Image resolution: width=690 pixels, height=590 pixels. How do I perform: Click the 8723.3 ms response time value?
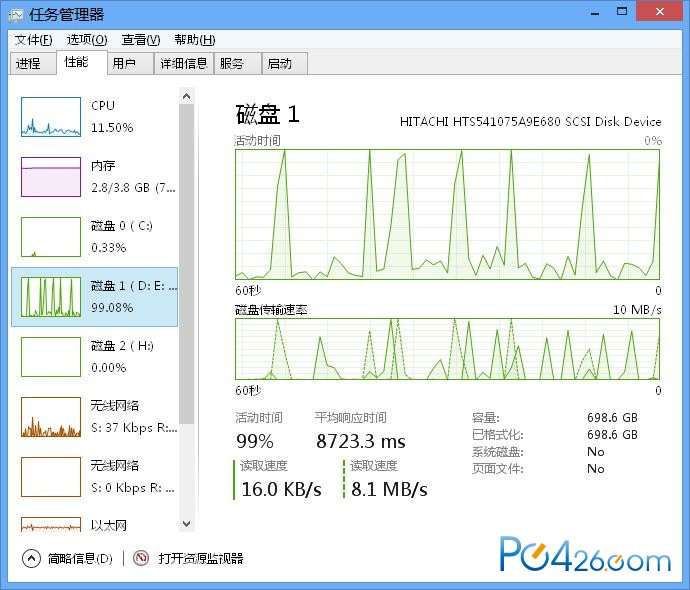click(x=361, y=441)
